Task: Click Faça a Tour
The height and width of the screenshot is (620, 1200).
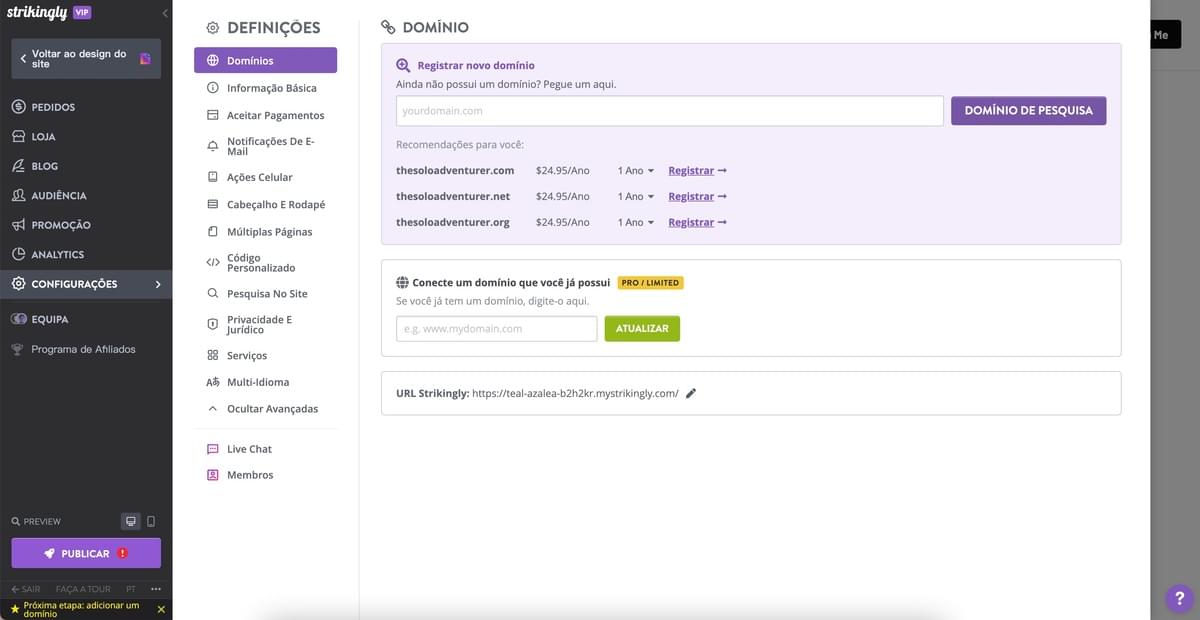Action: coord(84,589)
